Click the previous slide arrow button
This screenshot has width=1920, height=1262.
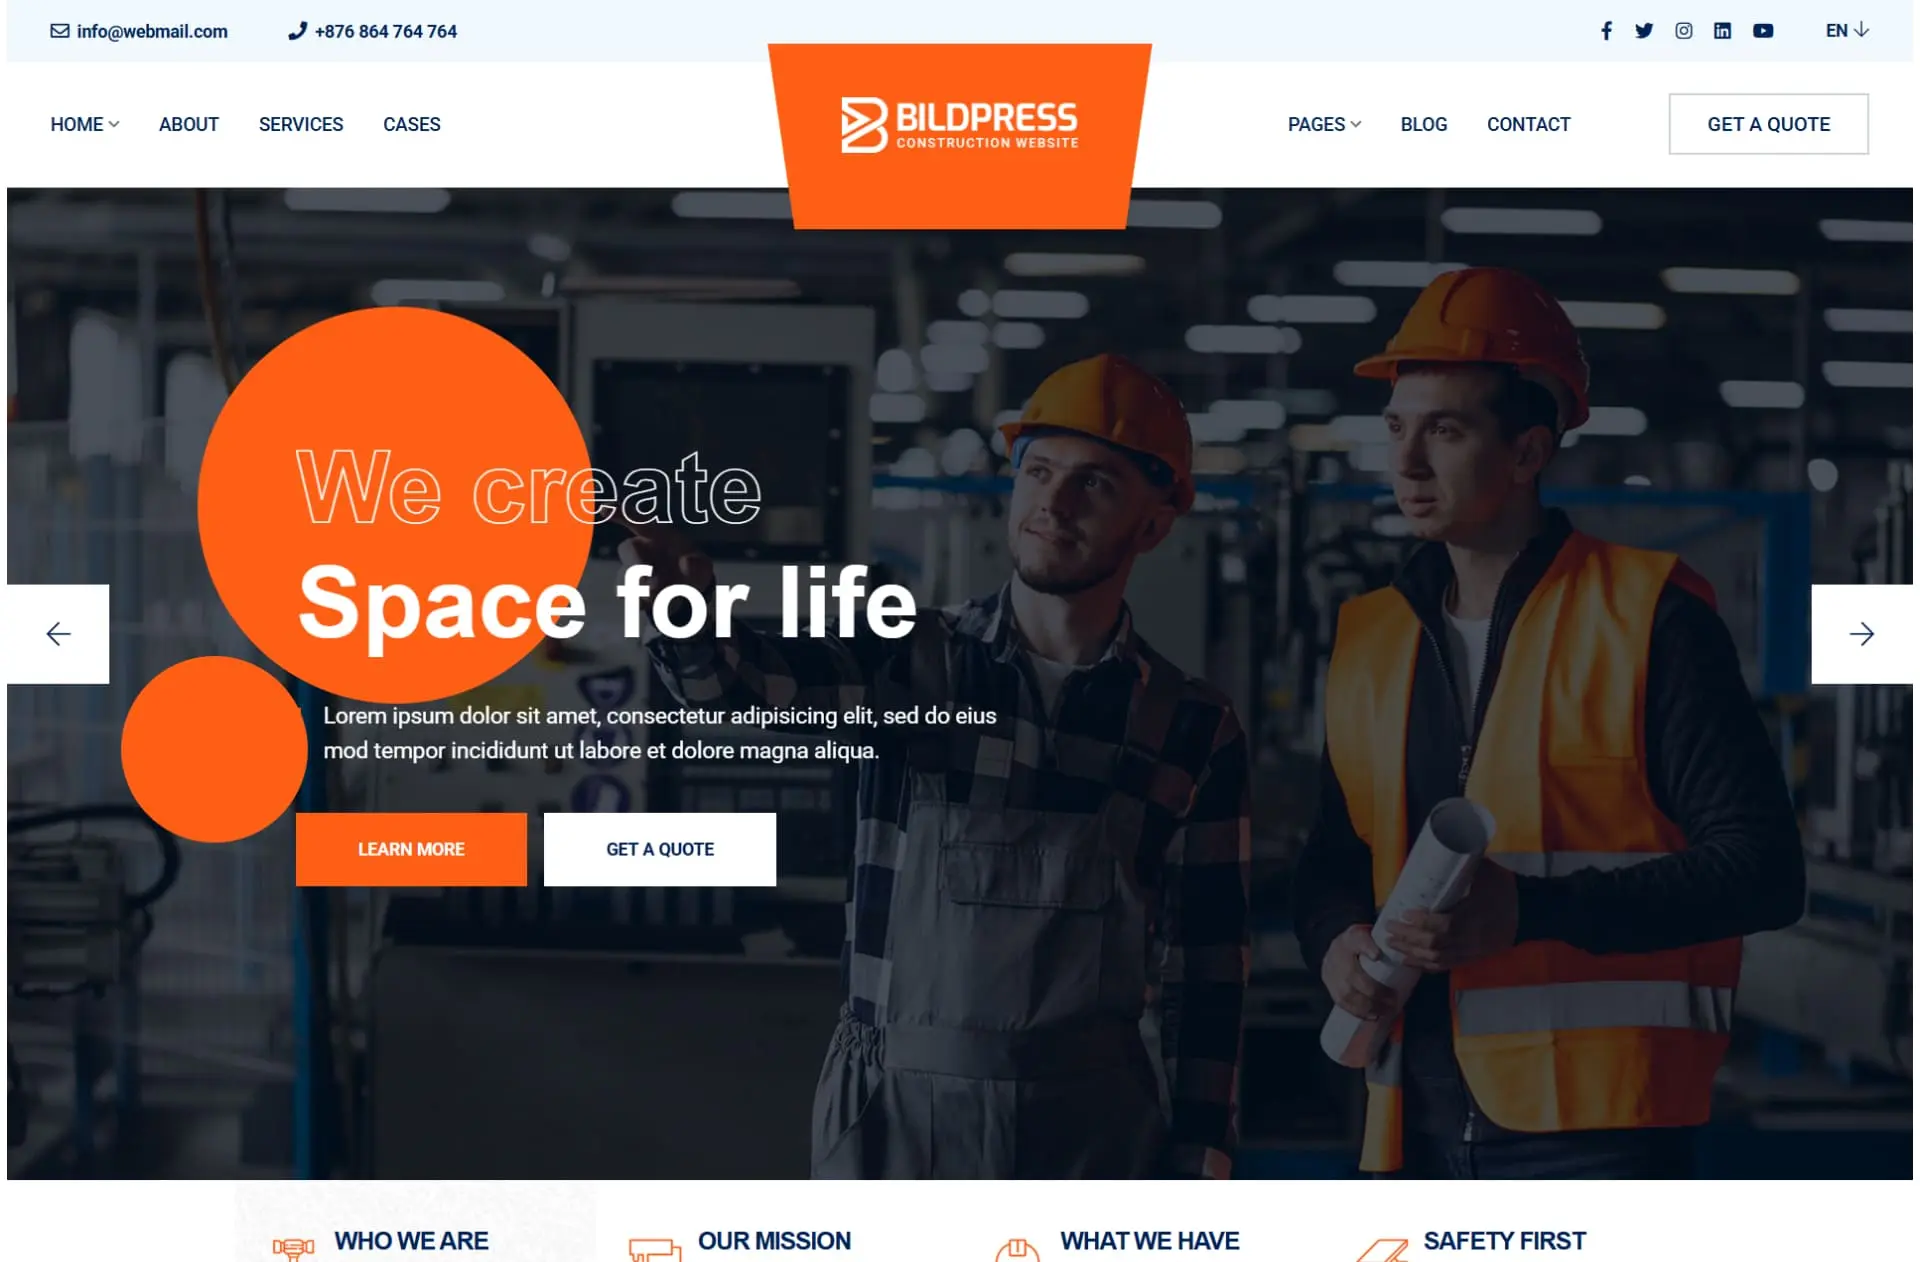58,634
